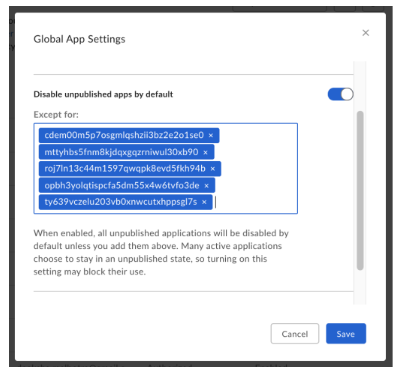Select the mttyhbs5fnm8kjdqxgqzrniwul30xb90 app ID text
394x372 pixels.
121,152
